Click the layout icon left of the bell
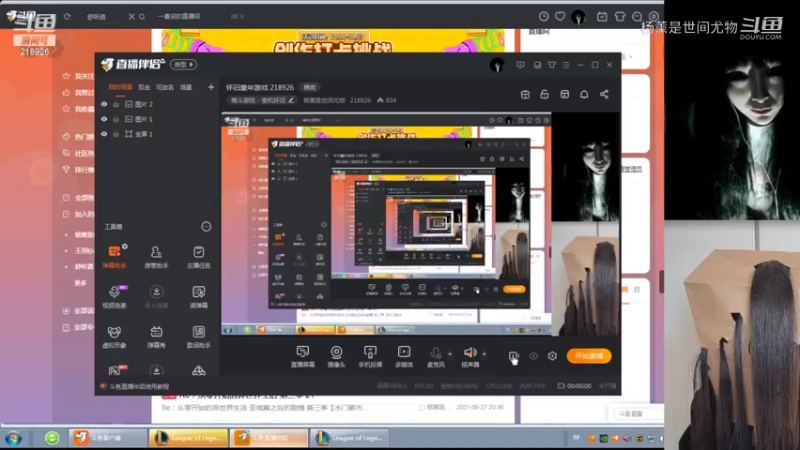The width and height of the screenshot is (800, 450). [564, 94]
